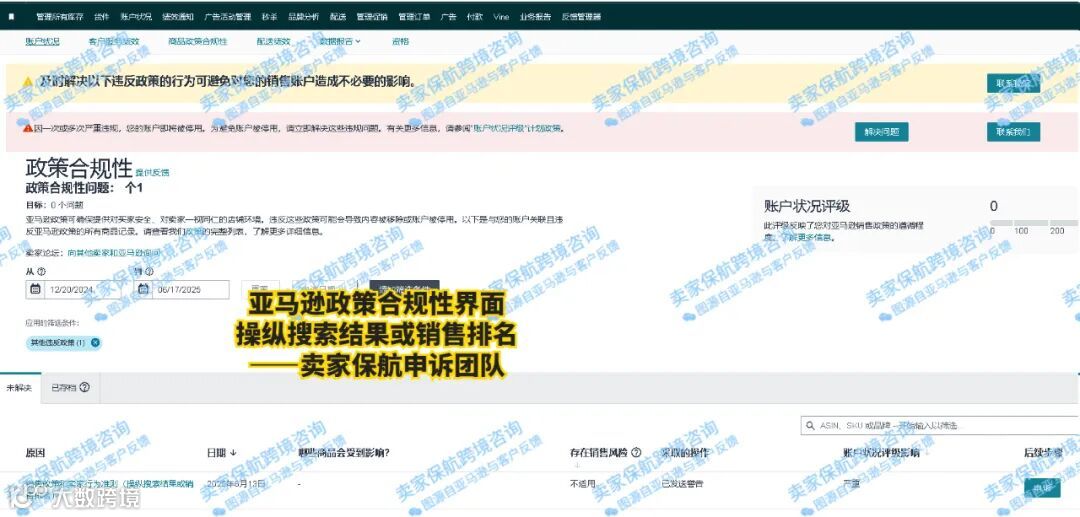Image resolution: width=1080 pixels, height=517 pixels.
Task: Click the dark add-filter button
Action: (404, 289)
